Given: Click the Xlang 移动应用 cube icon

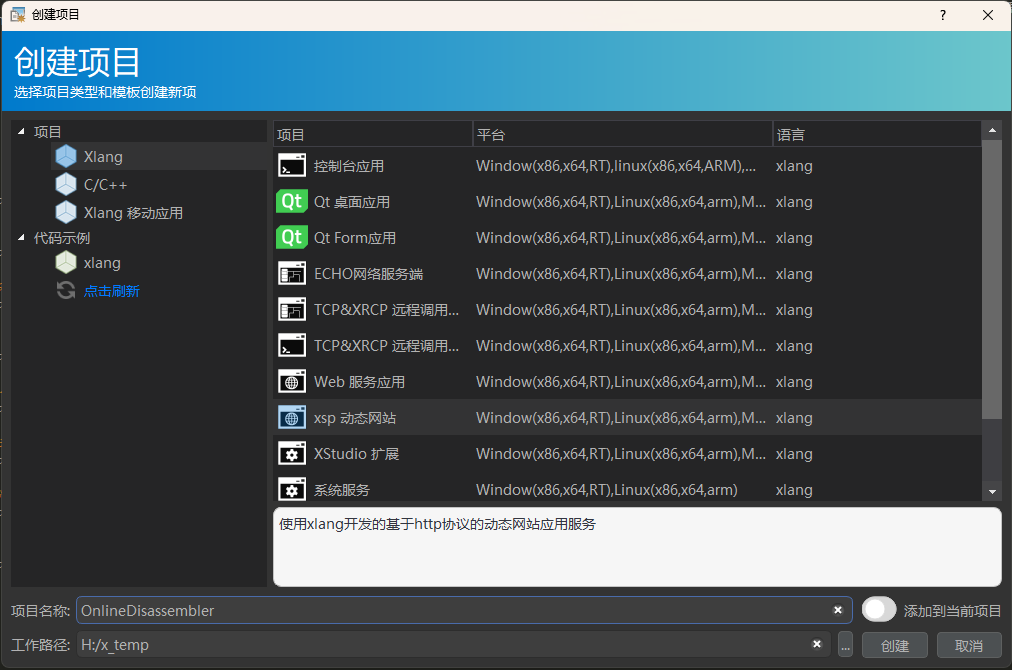Looking at the screenshot, I should click(x=66, y=212).
